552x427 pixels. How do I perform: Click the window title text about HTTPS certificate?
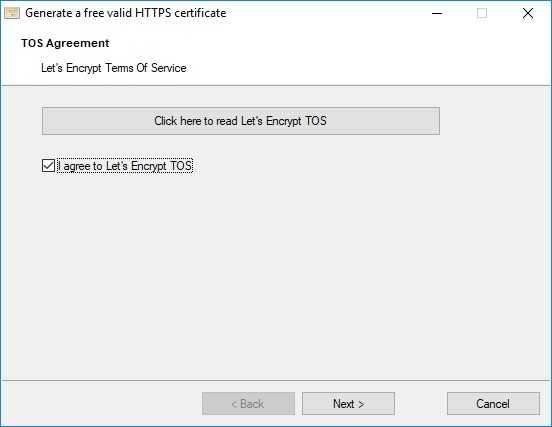click(126, 13)
